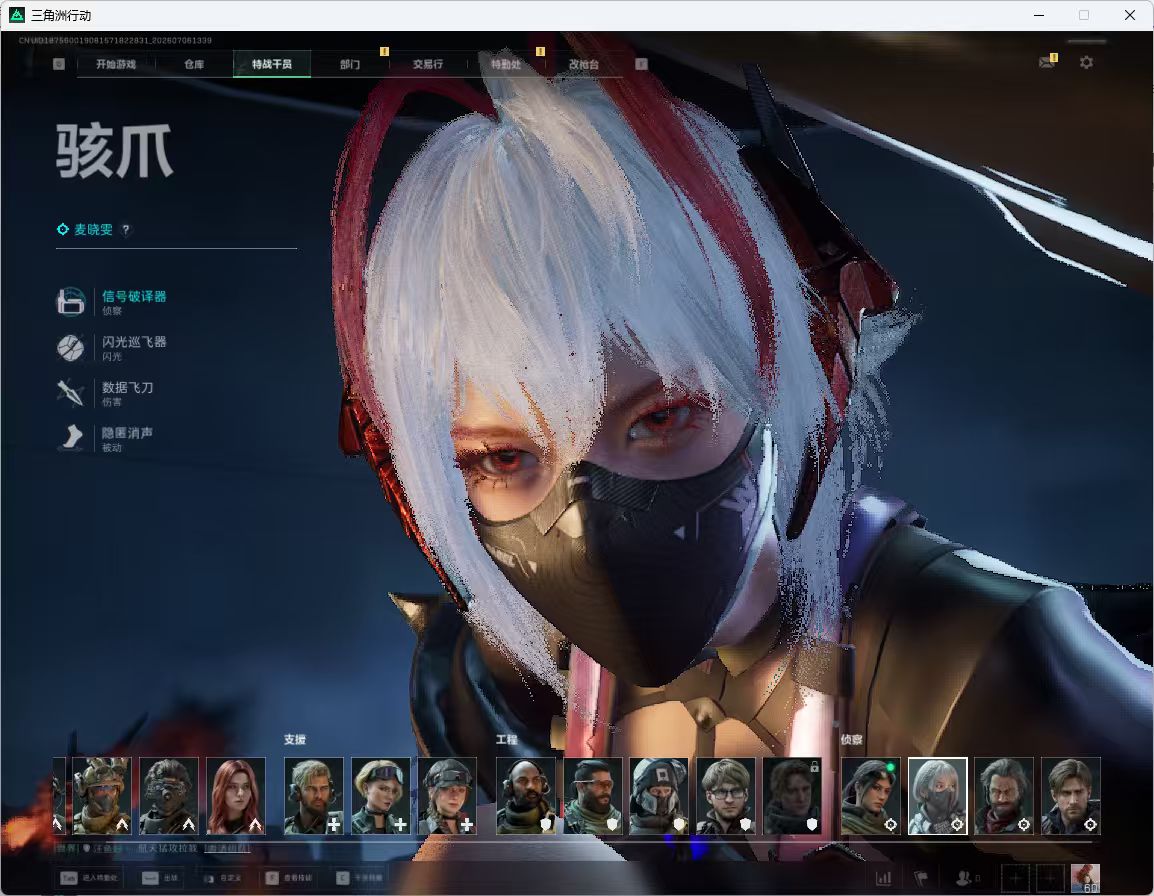This screenshot has height=896, width=1154.
Task: Select the 特战干员 tab
Action: (272, 64)
